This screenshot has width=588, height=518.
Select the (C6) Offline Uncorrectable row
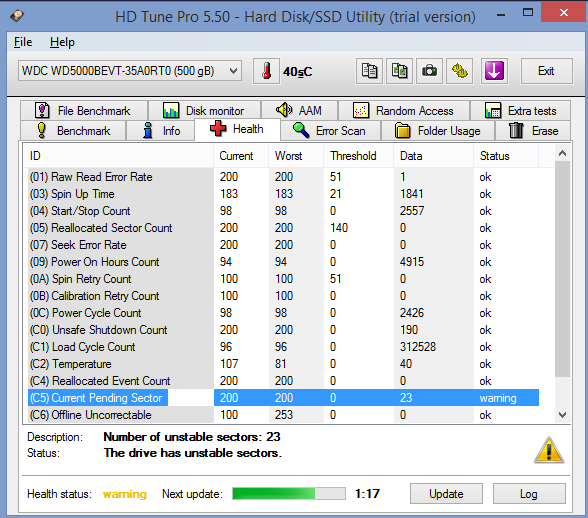(x=284, y=415)
